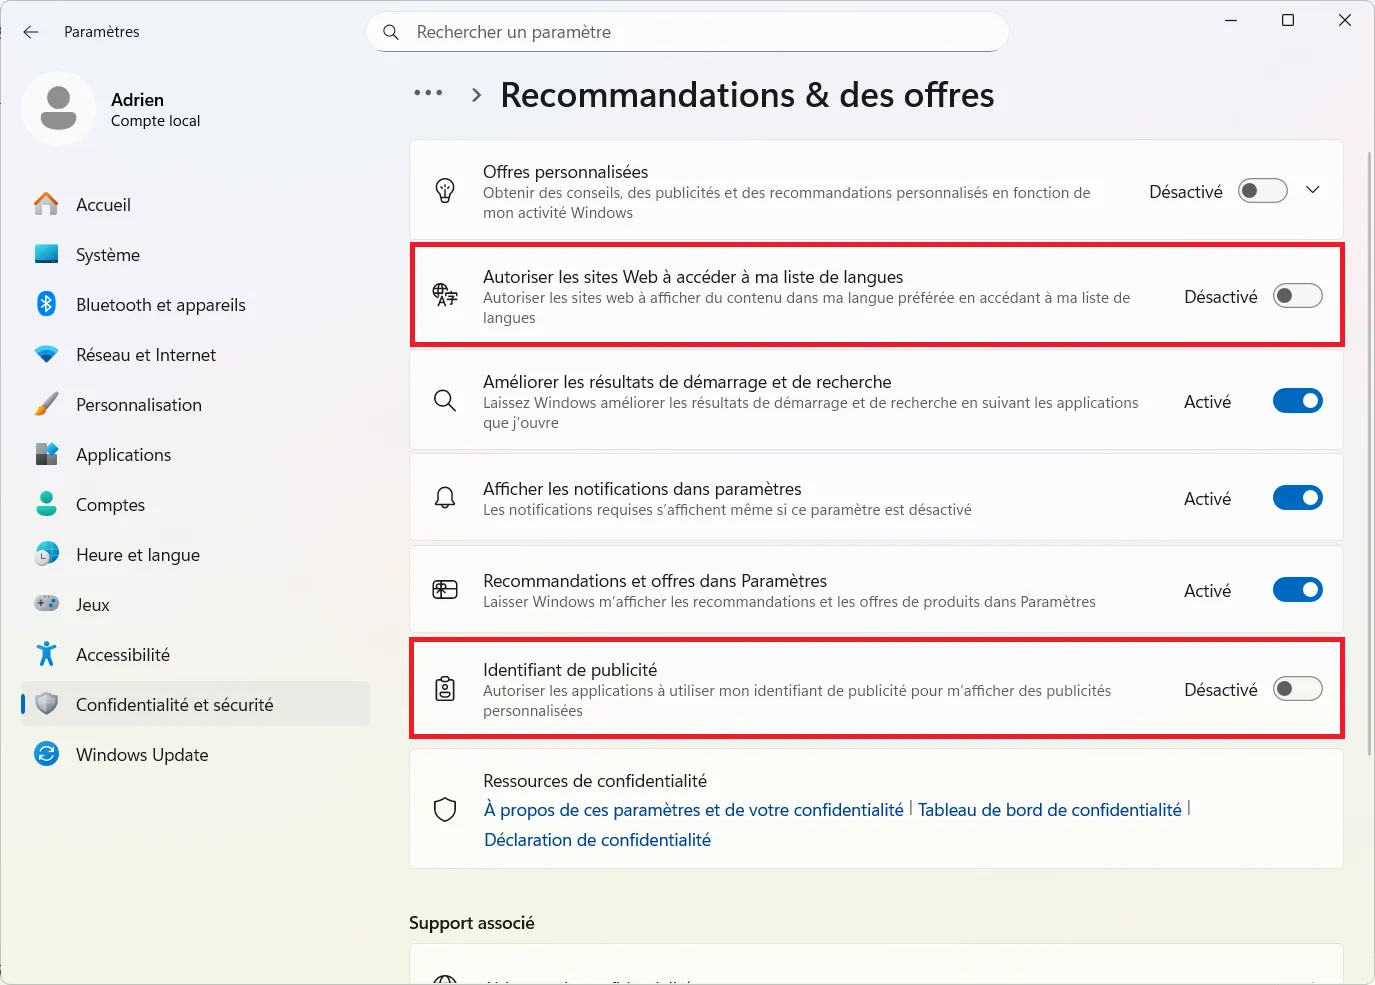
Task: Disable Afficher les notifications dans paramètres switch
Action: coord(1297,498)
